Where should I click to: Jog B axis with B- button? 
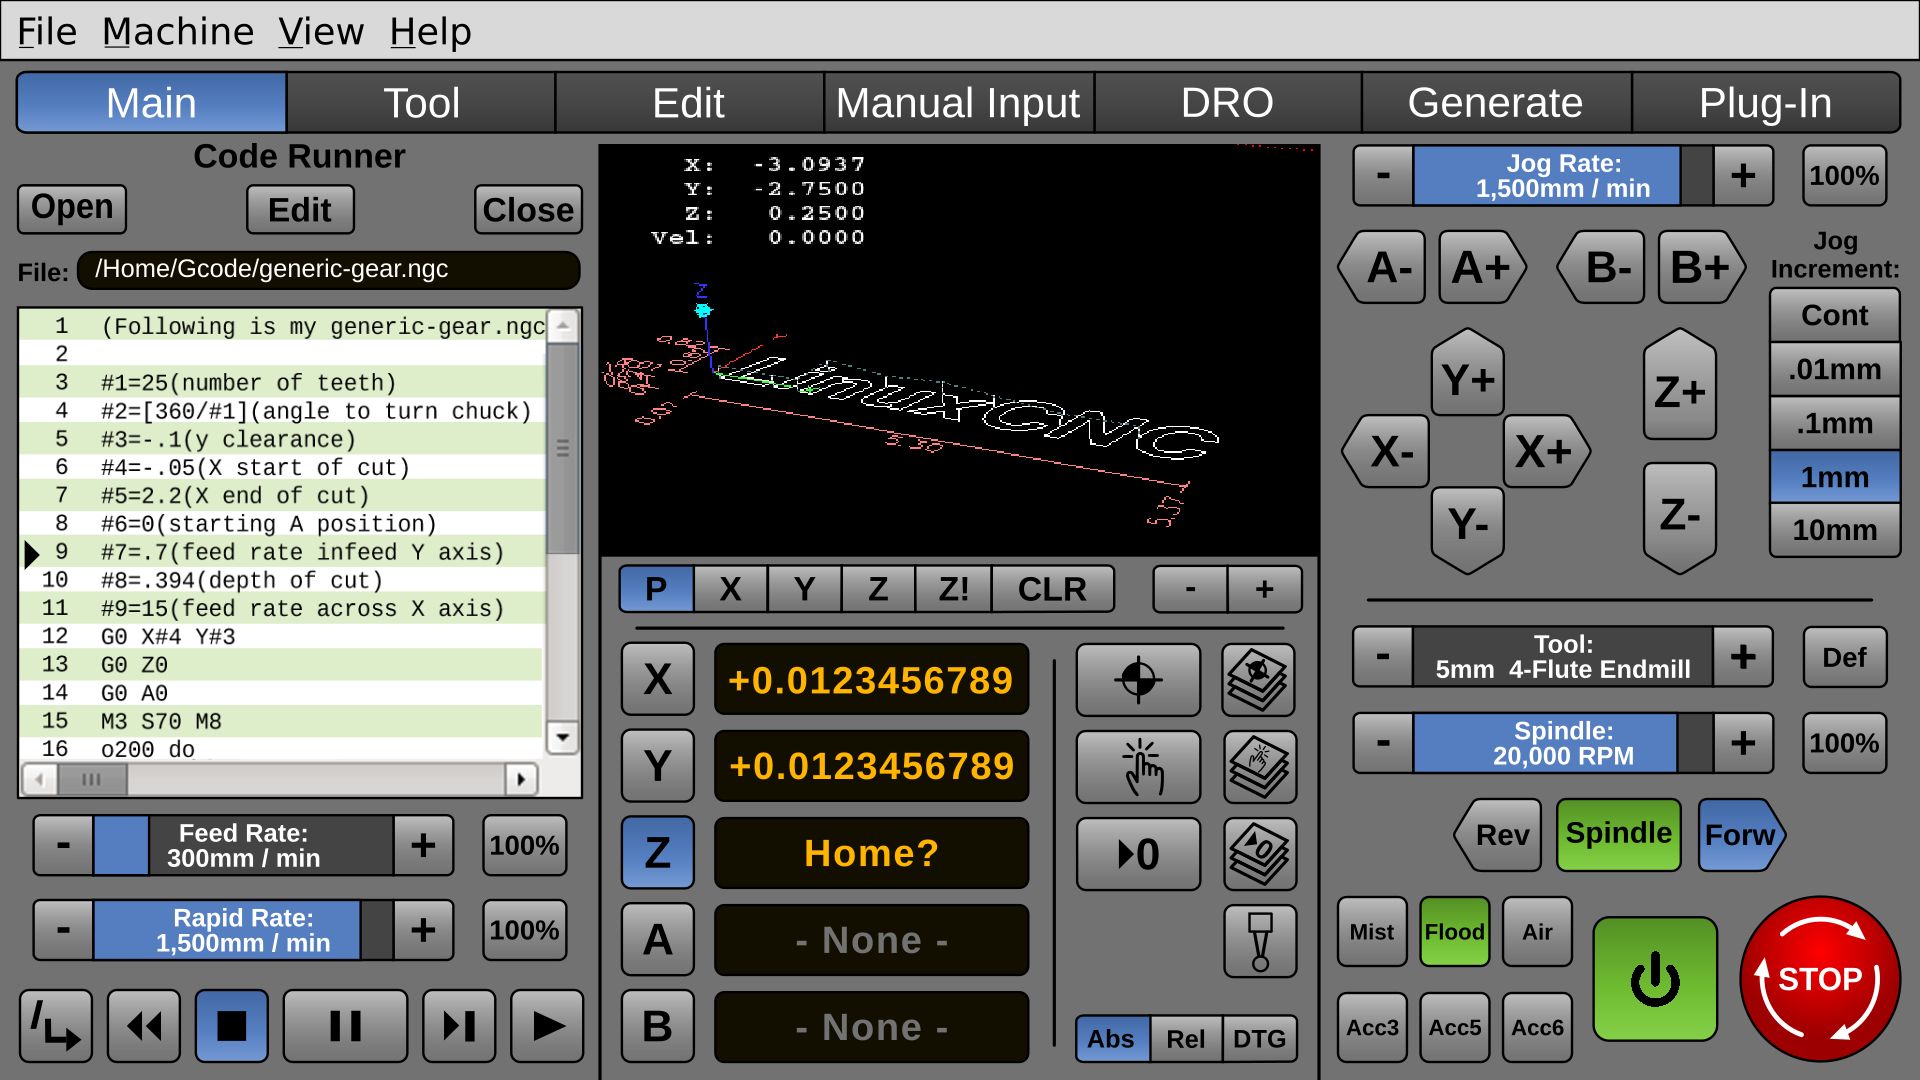[x=1602, y=267]
